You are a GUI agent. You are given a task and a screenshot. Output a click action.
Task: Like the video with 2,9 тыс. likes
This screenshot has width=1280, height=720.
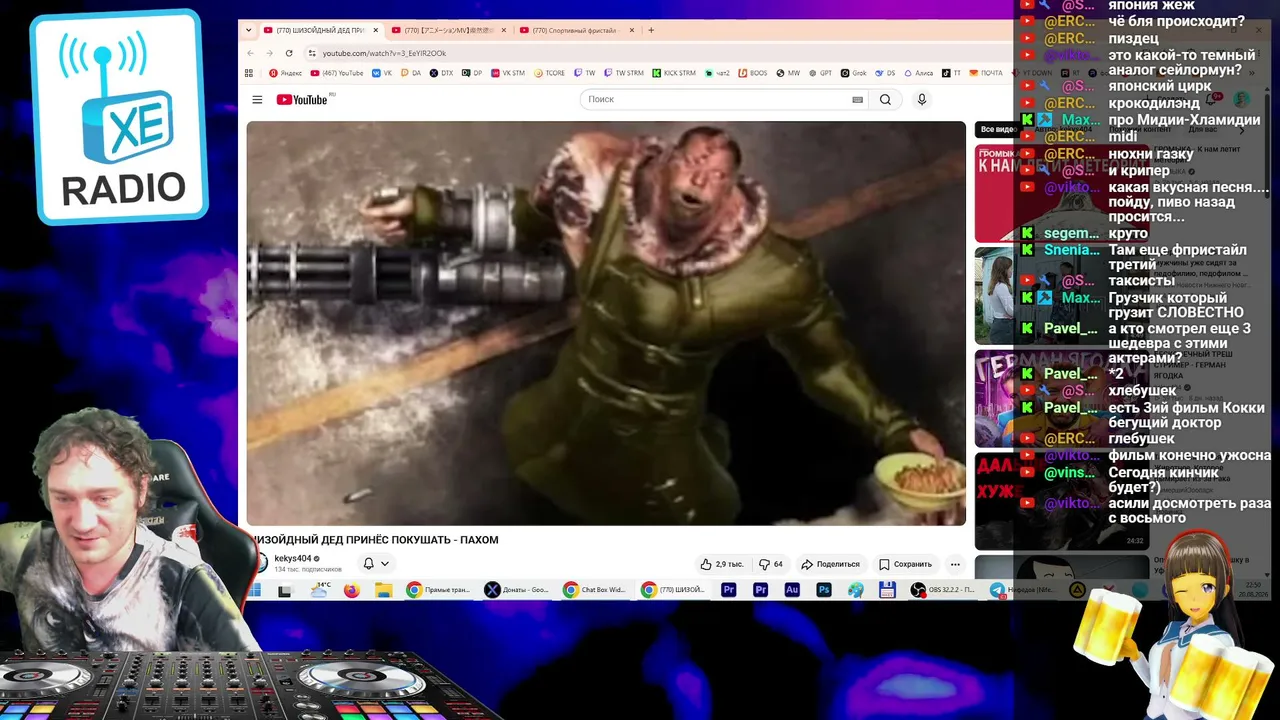(x=721, y=564)
